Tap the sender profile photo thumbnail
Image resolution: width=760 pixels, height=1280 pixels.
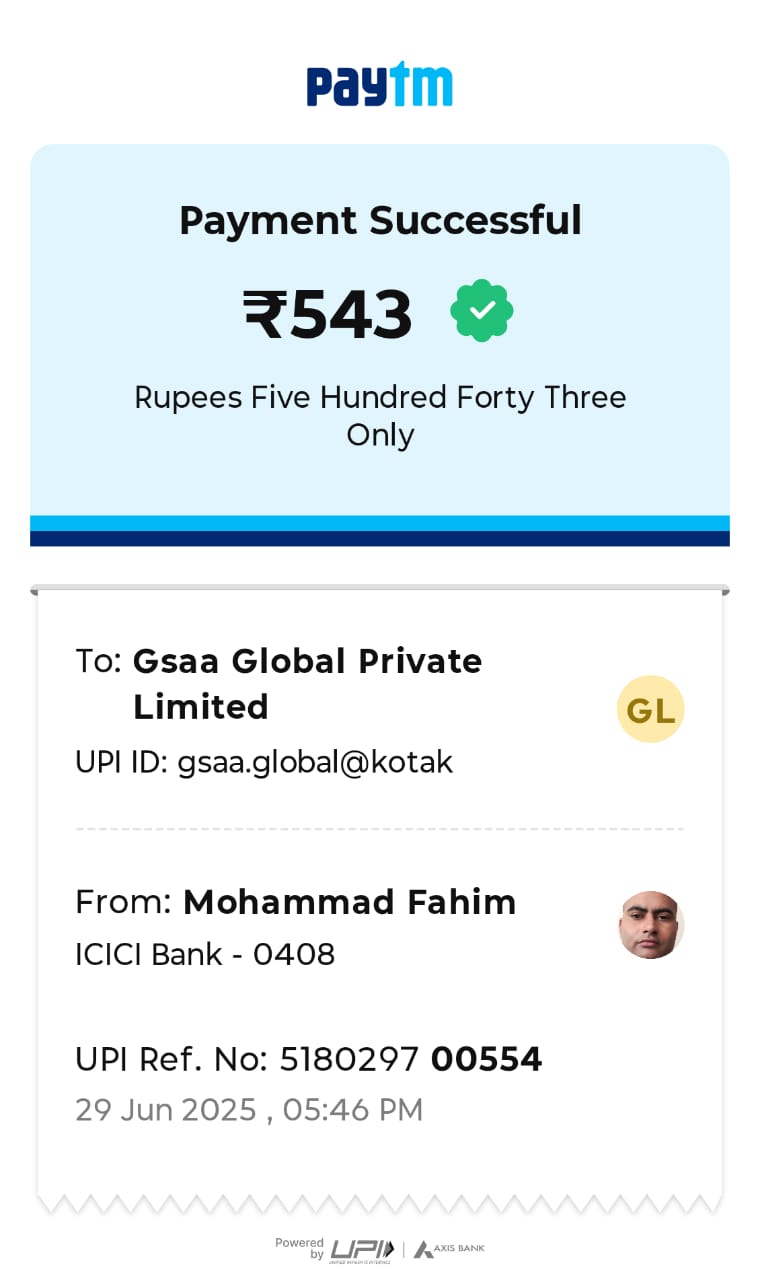[651, 925]
